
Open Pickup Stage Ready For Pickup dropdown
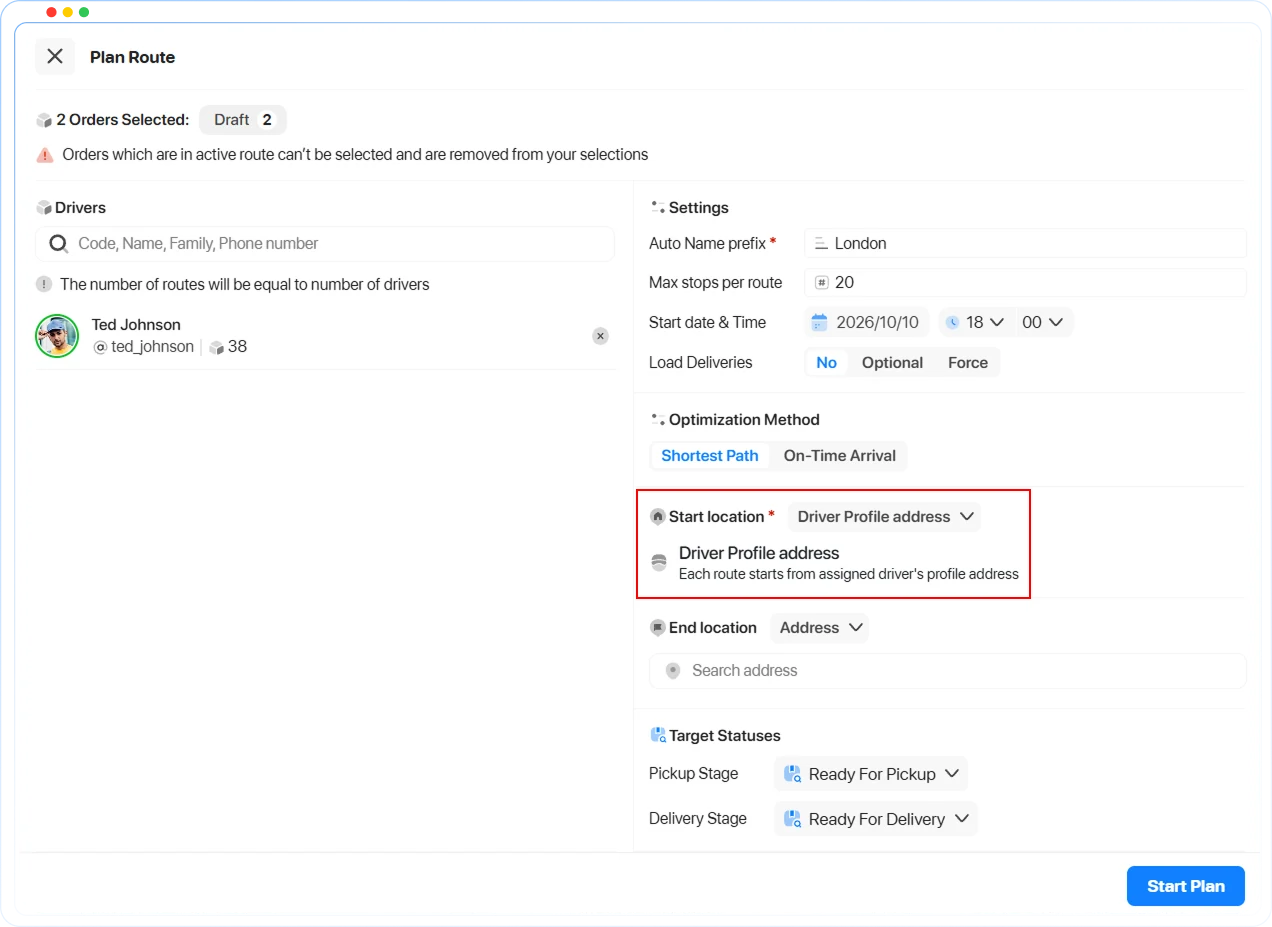[871, 774]
